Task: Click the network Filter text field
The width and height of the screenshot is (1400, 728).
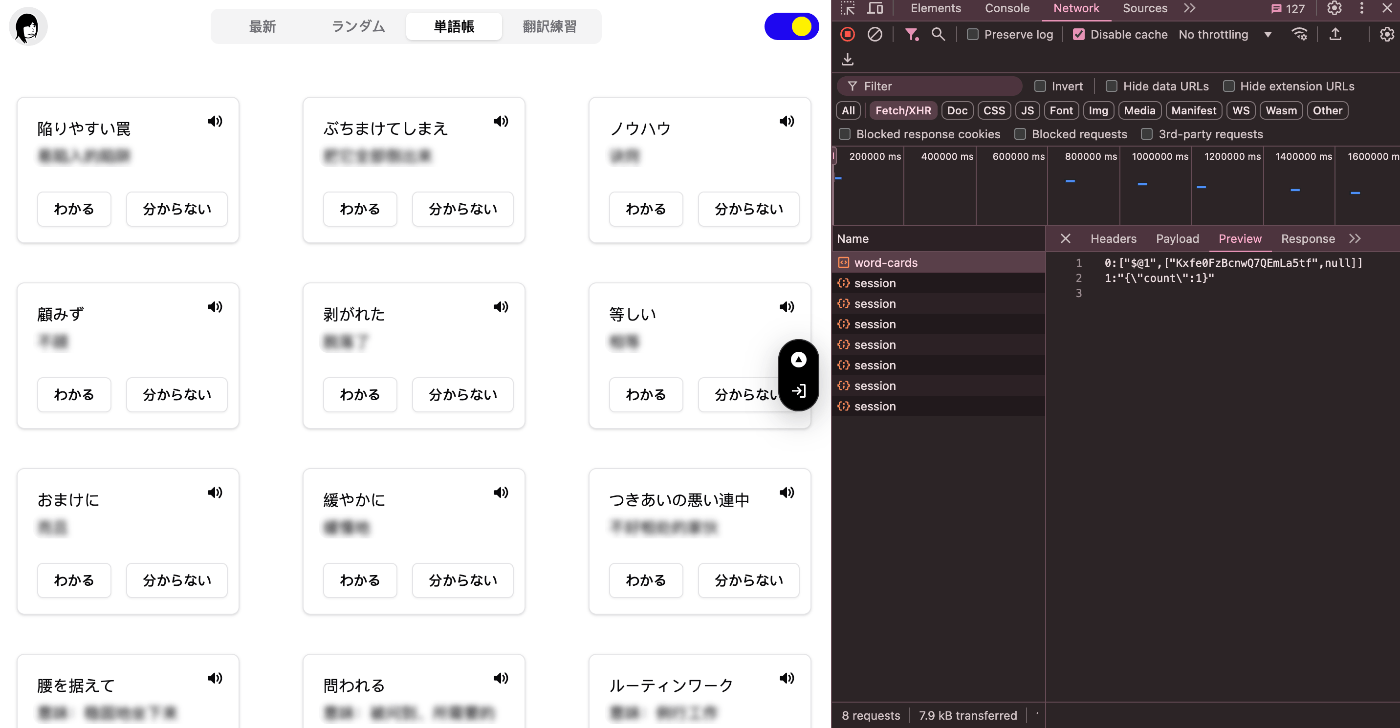Action: point(930,86)
